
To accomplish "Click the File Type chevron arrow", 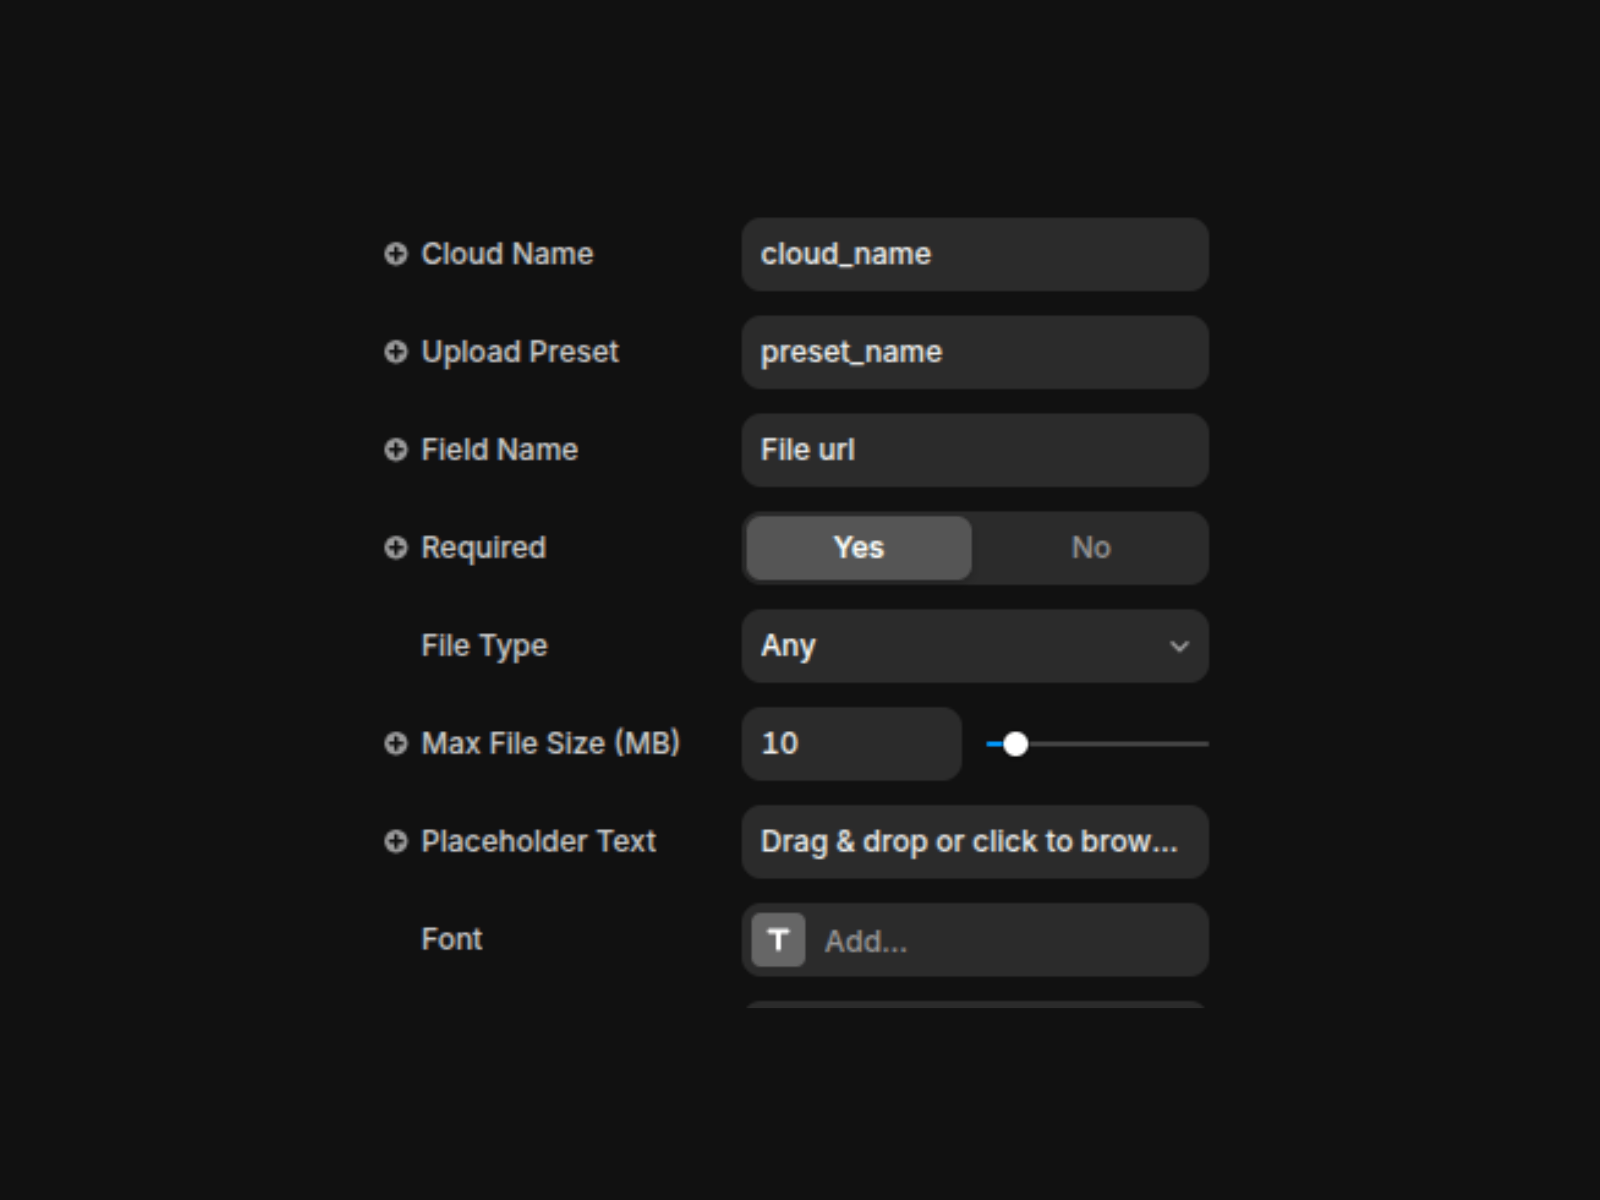I will tap(1179, 647).
